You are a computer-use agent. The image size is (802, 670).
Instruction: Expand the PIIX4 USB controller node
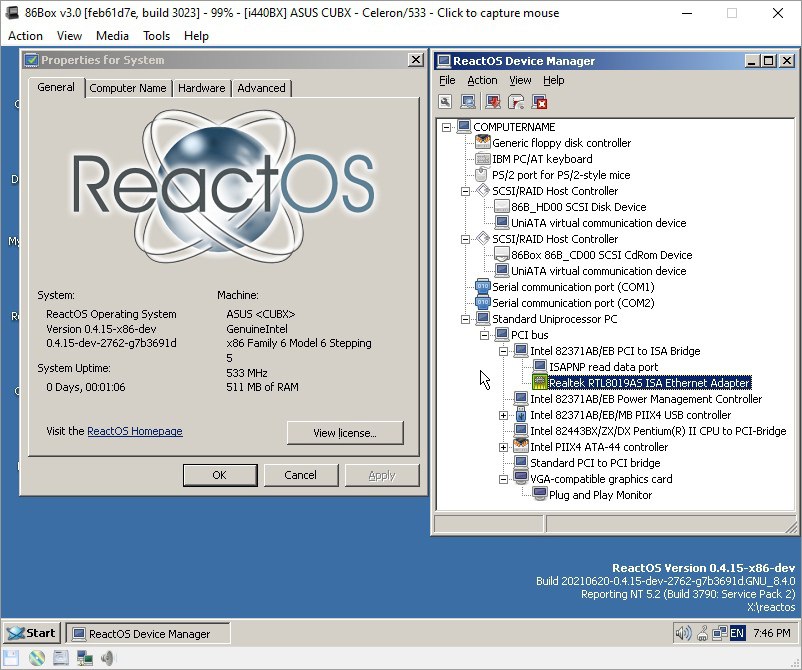click(503, 415)
